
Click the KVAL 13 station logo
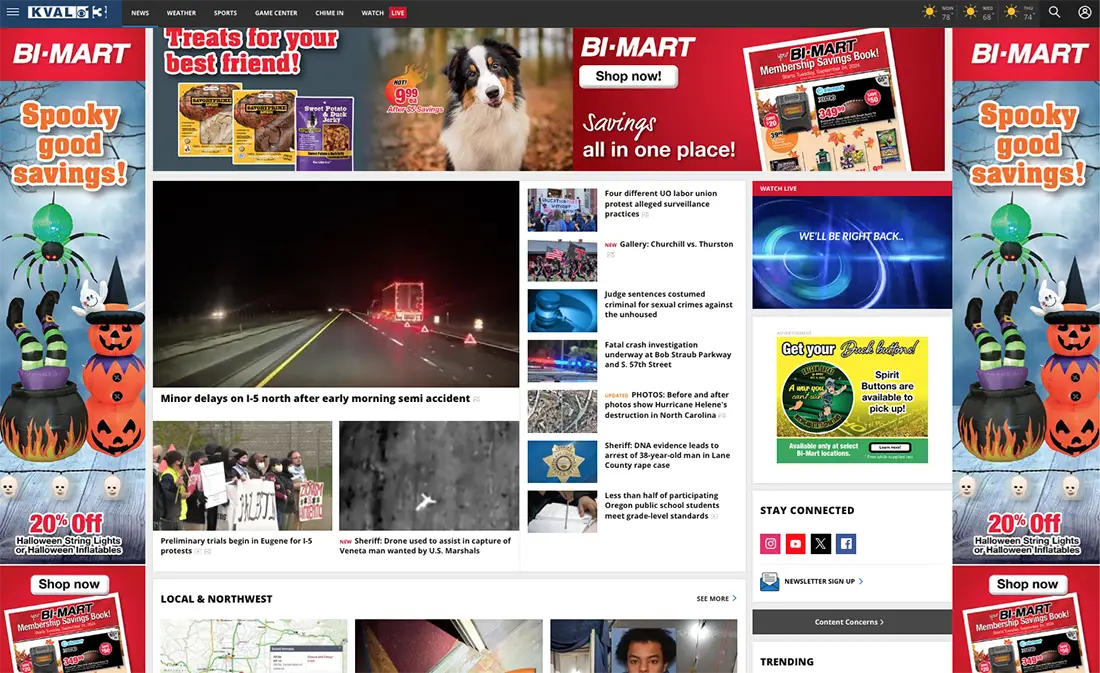click(67, 12)
